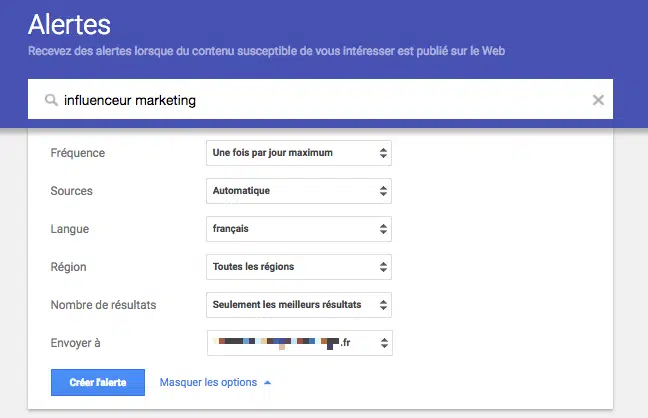The height and width of the screenshot is (418, 648).
Task: Open the Envoyer à email address dropdown
Action: [298, 343]
